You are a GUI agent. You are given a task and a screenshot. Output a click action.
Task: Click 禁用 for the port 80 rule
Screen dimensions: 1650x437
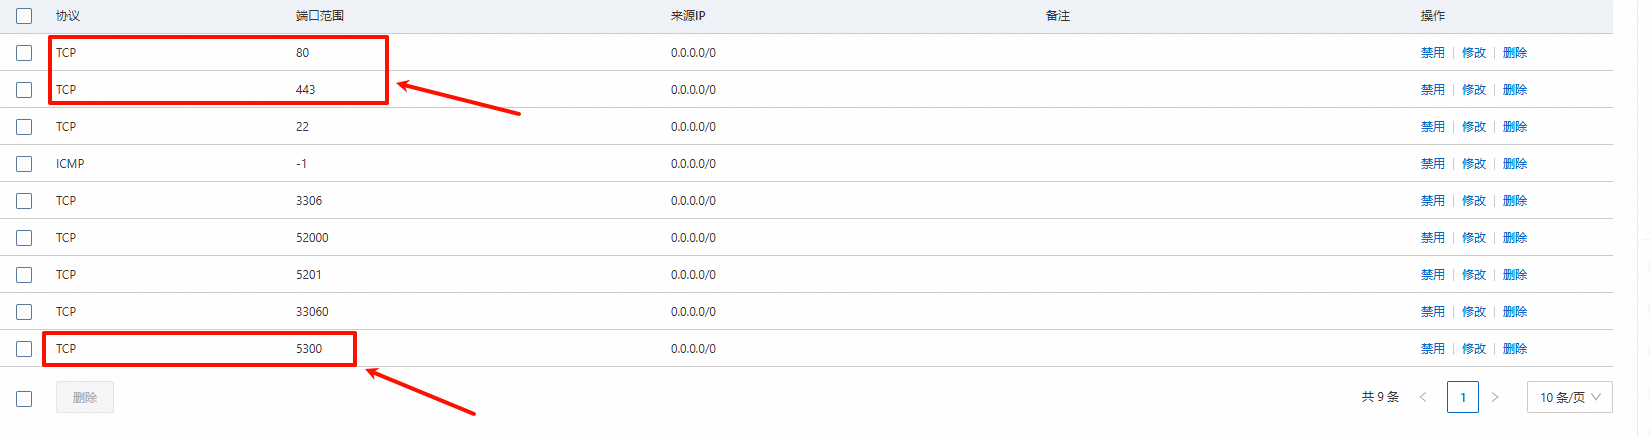pyautogui.click(x=1432, y=53)
